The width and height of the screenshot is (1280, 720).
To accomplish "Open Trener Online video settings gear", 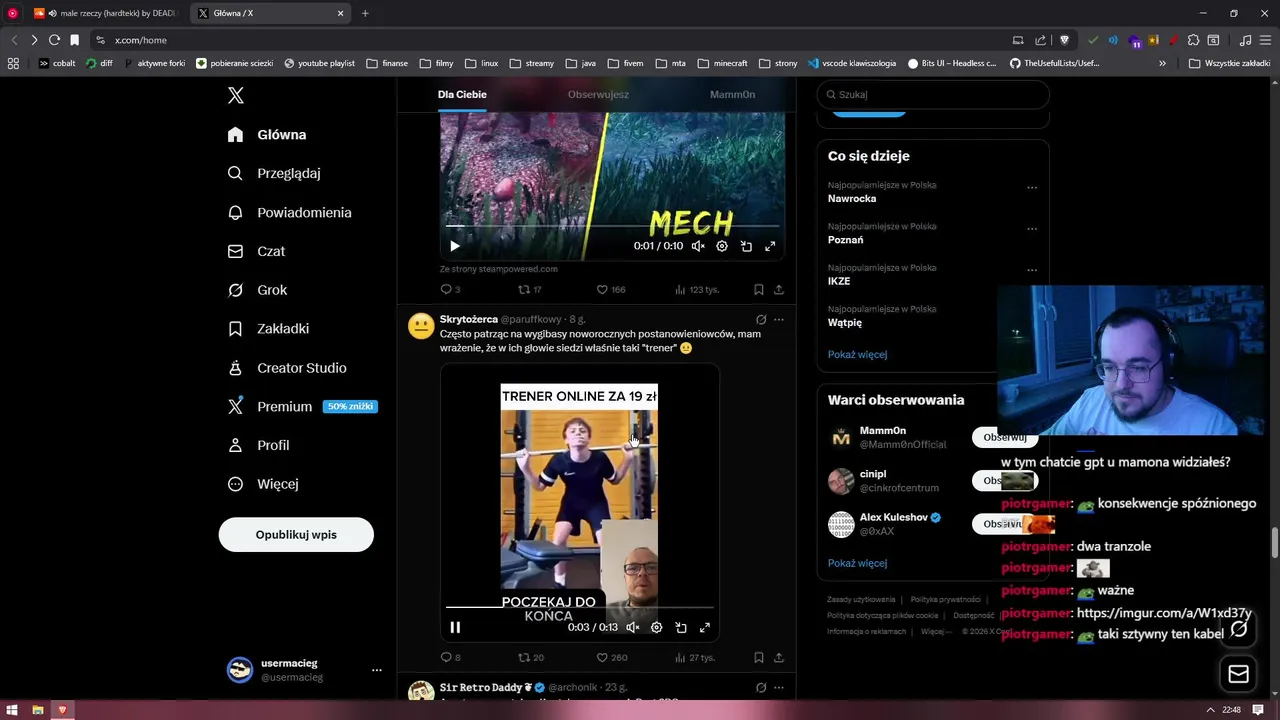I will (x=657, y=627).
